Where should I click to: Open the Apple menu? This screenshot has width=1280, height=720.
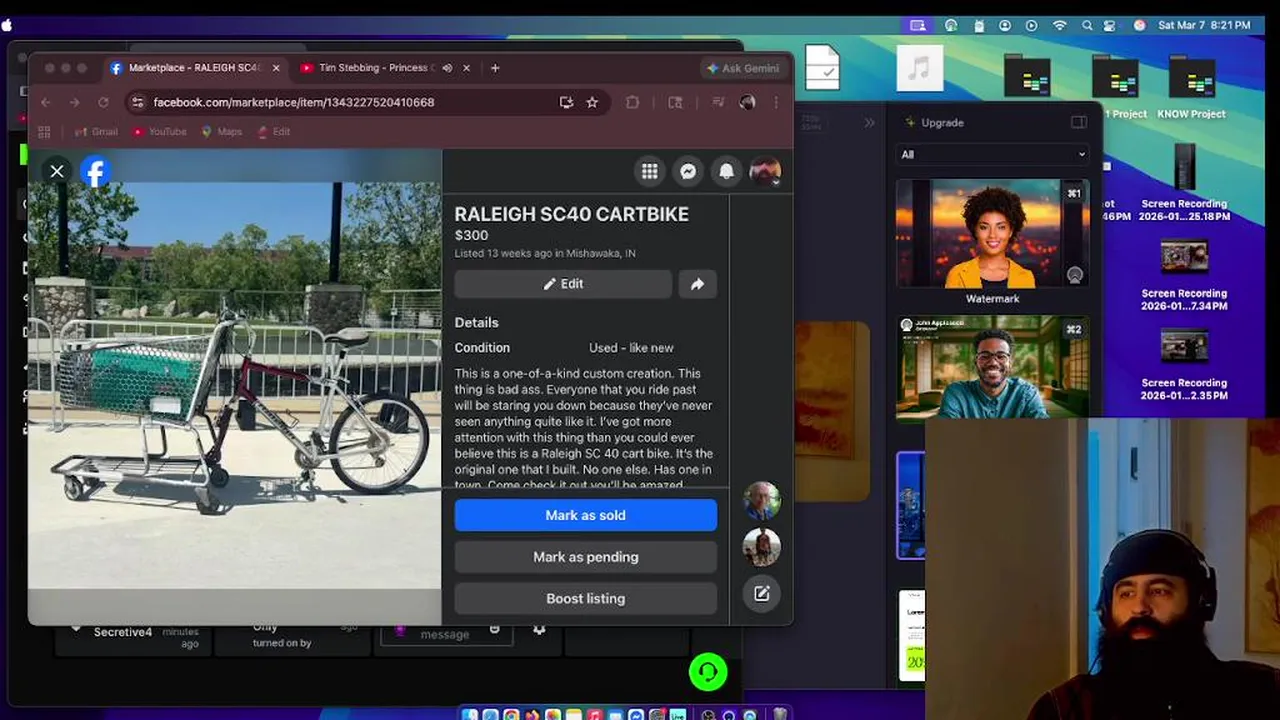point(8,25)
